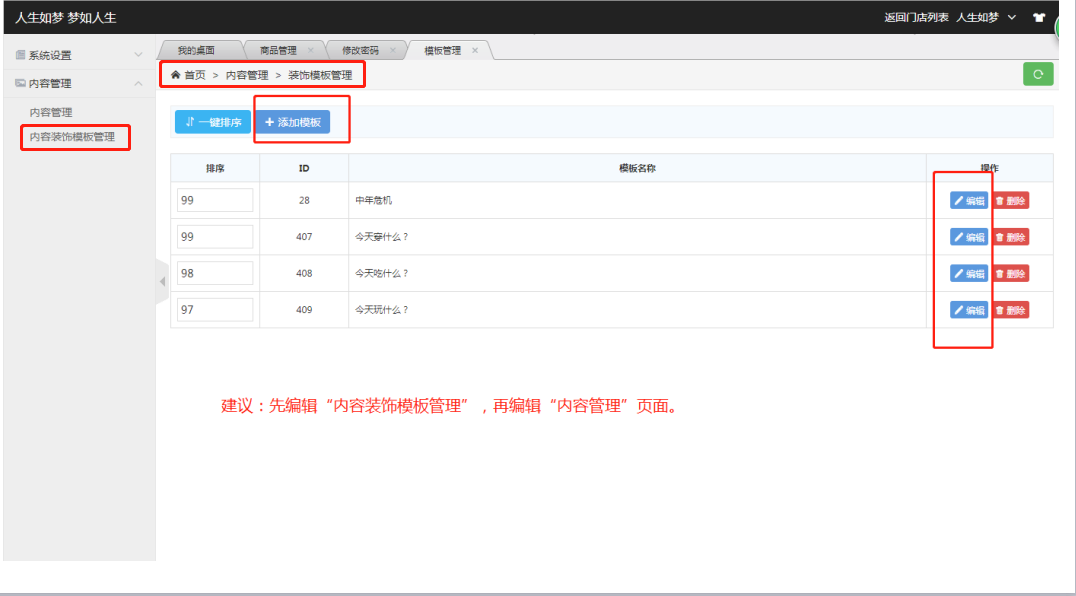Switch to the 我的桌面 tab

(196, 50)
